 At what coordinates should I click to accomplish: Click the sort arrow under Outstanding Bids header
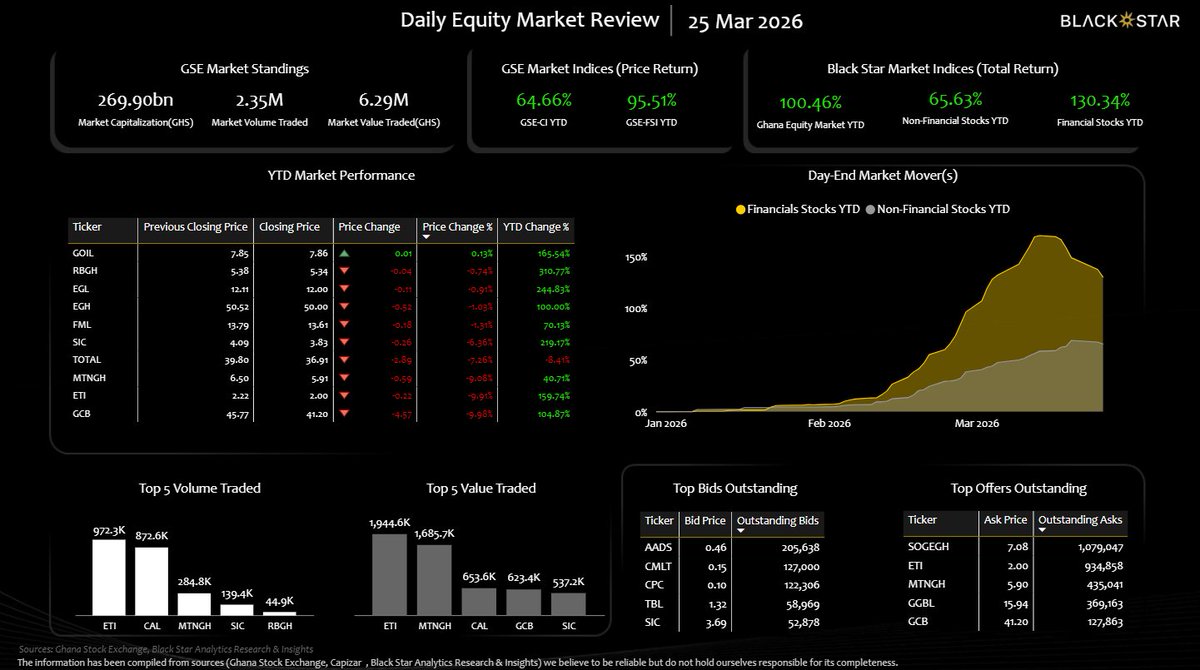tap(740, 531)
